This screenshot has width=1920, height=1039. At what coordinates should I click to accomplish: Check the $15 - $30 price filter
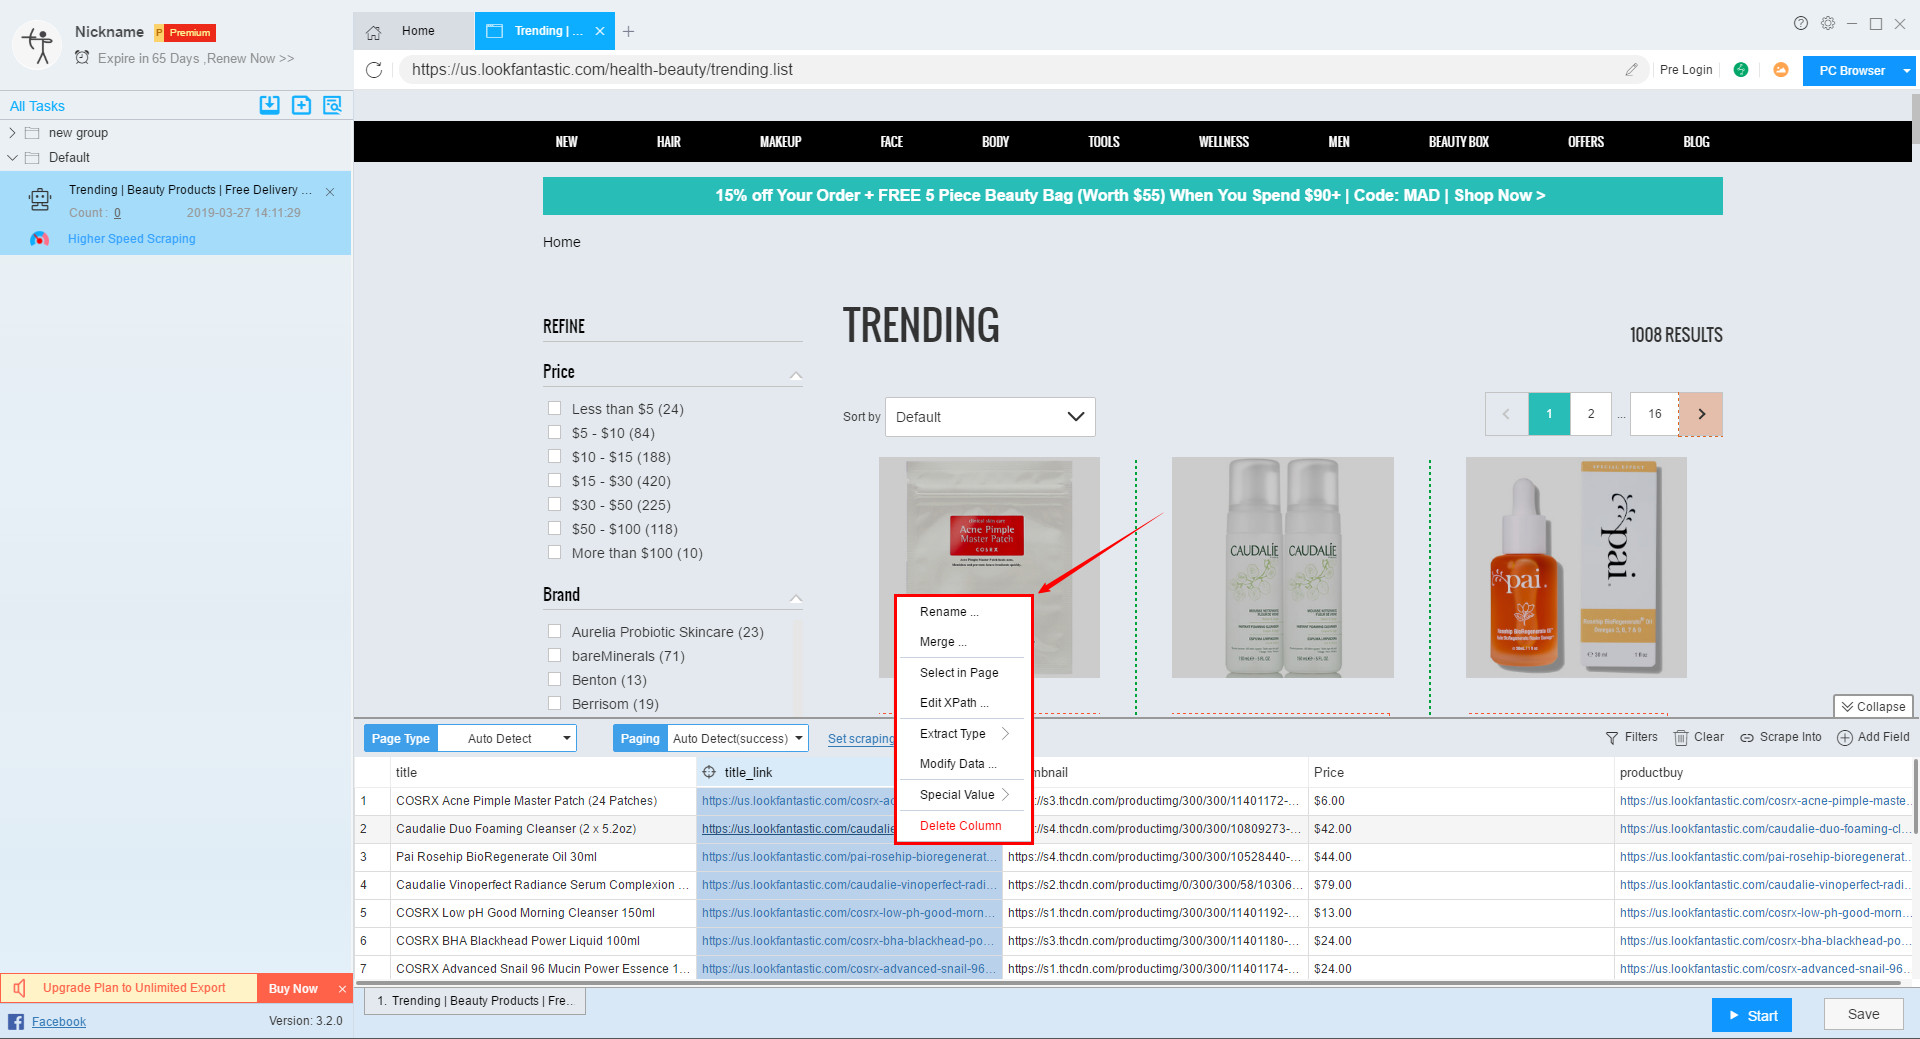[554, 480]
